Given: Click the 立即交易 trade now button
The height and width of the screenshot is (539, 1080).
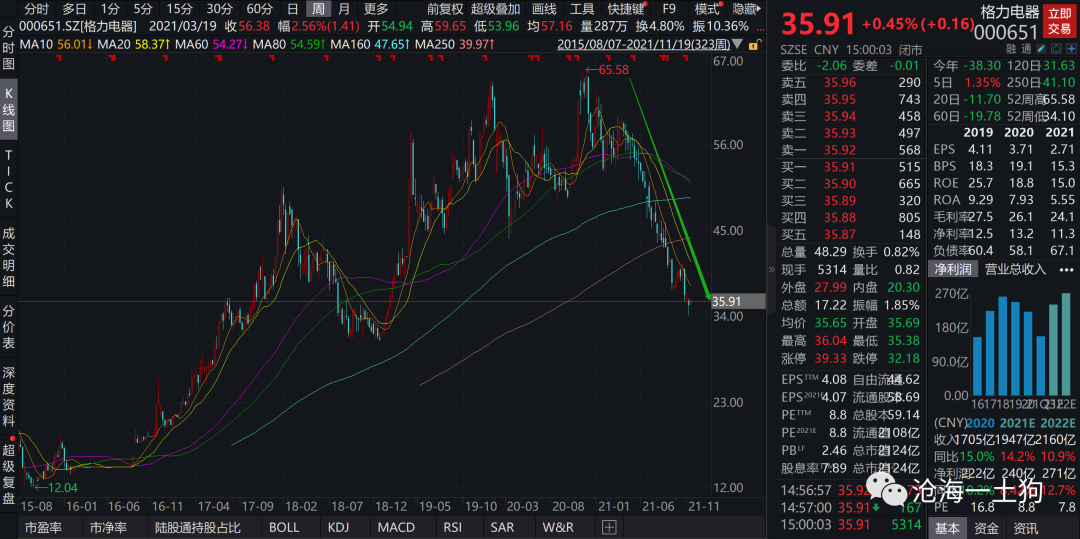Looking at the screenshot, I should click(x=1060, y=21).
